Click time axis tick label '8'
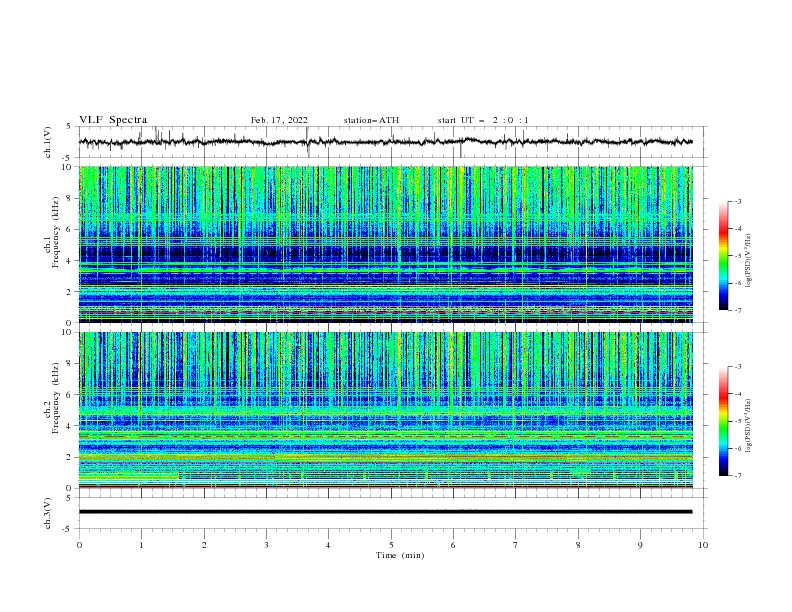The height and width of the screenshot is (612, 792). [578, 545]
